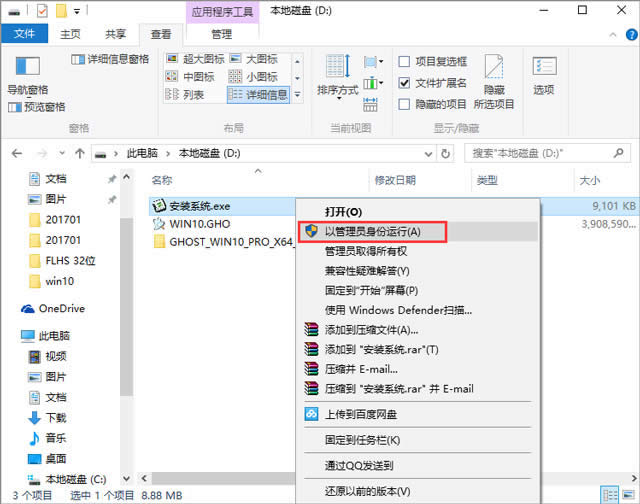Click the navigation pane icon in ribbon
Screen dimensions: 640x504
click(26, 68)
